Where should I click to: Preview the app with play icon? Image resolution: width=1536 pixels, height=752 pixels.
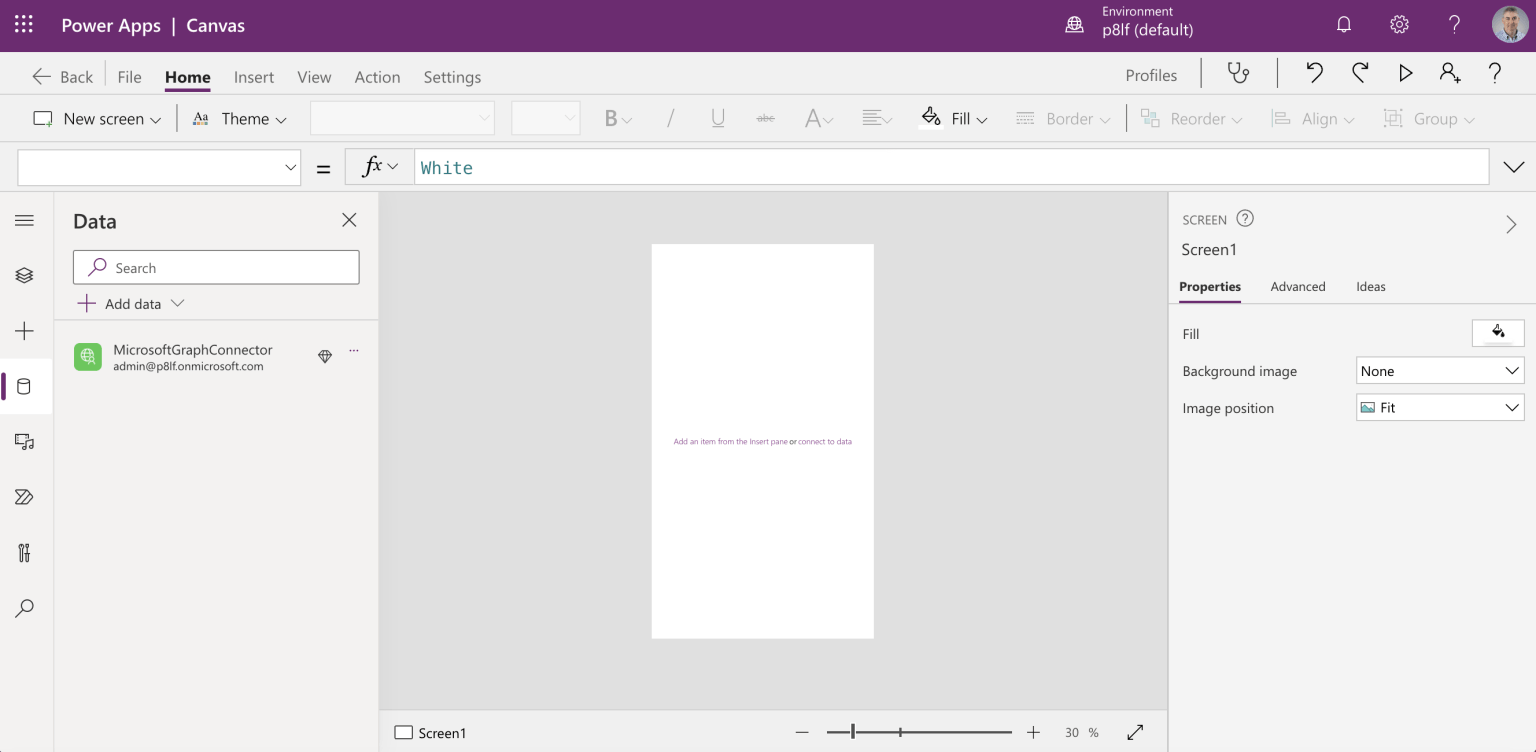(1405, 73)
